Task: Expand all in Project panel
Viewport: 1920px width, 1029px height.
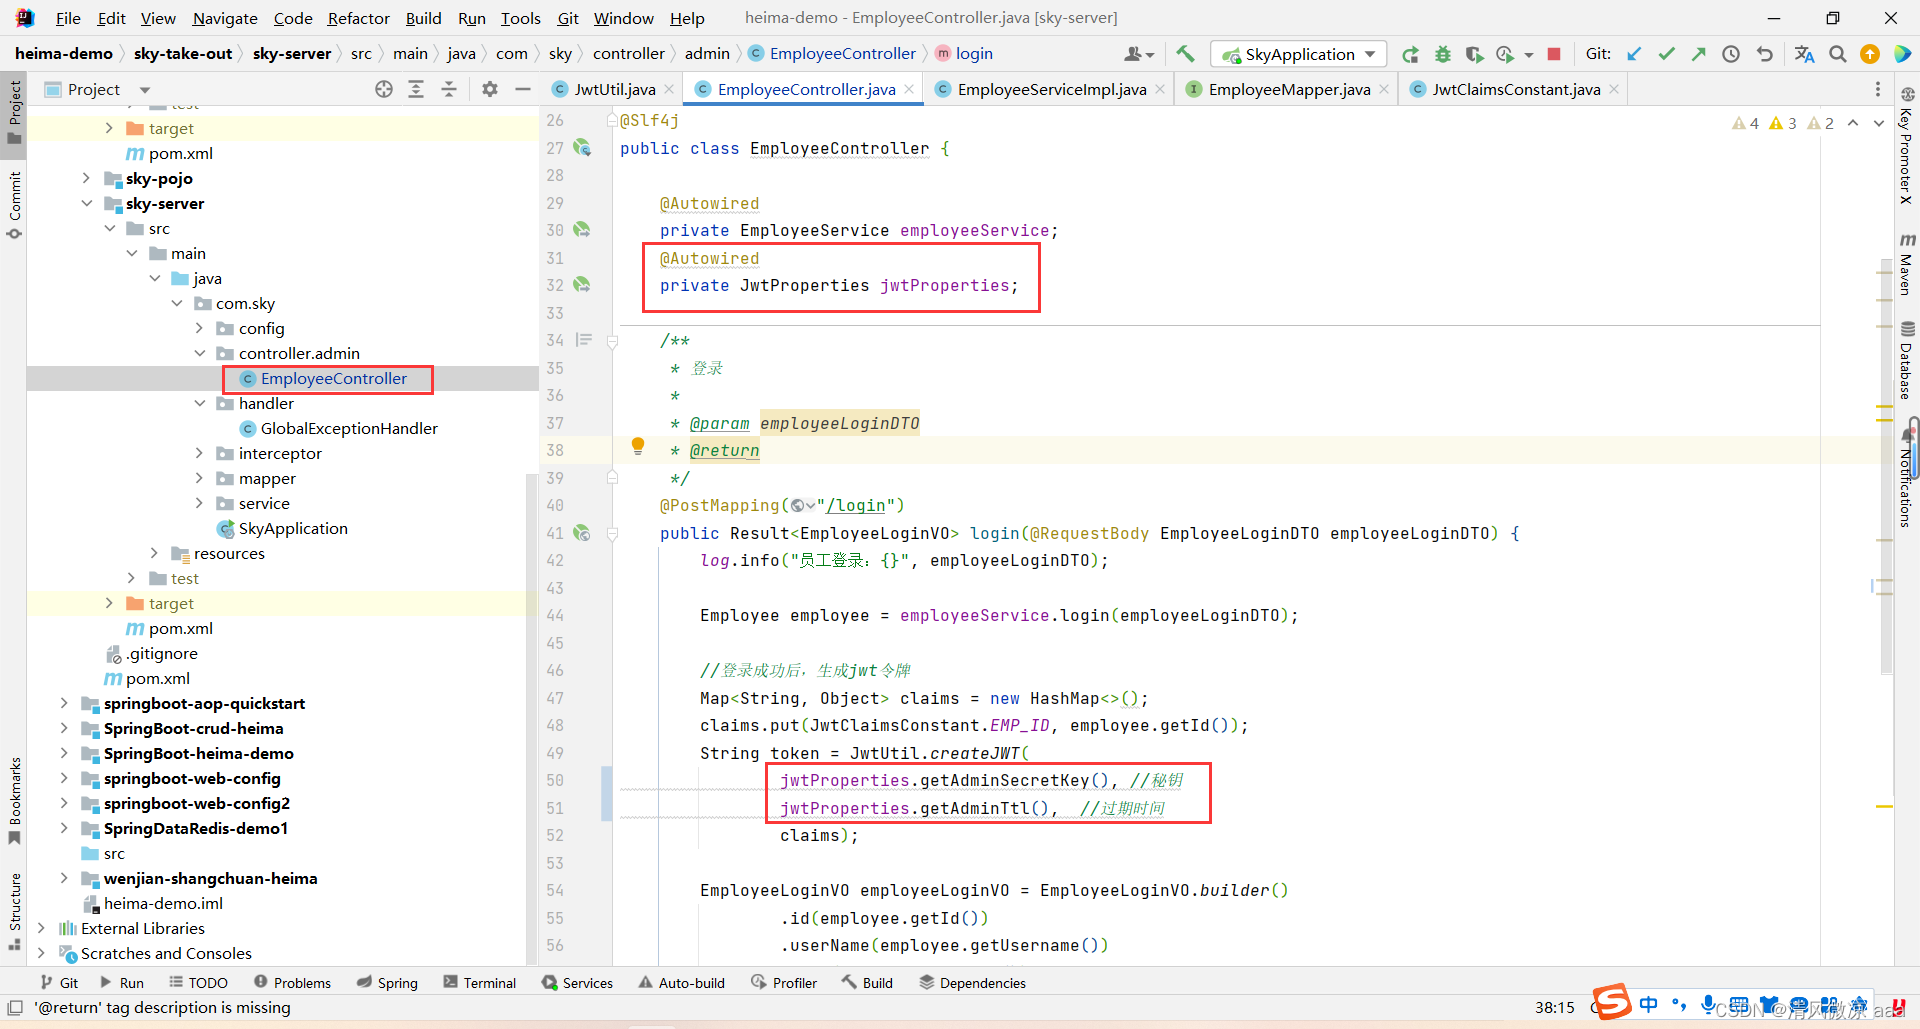Action: click(x=416, y=89)
